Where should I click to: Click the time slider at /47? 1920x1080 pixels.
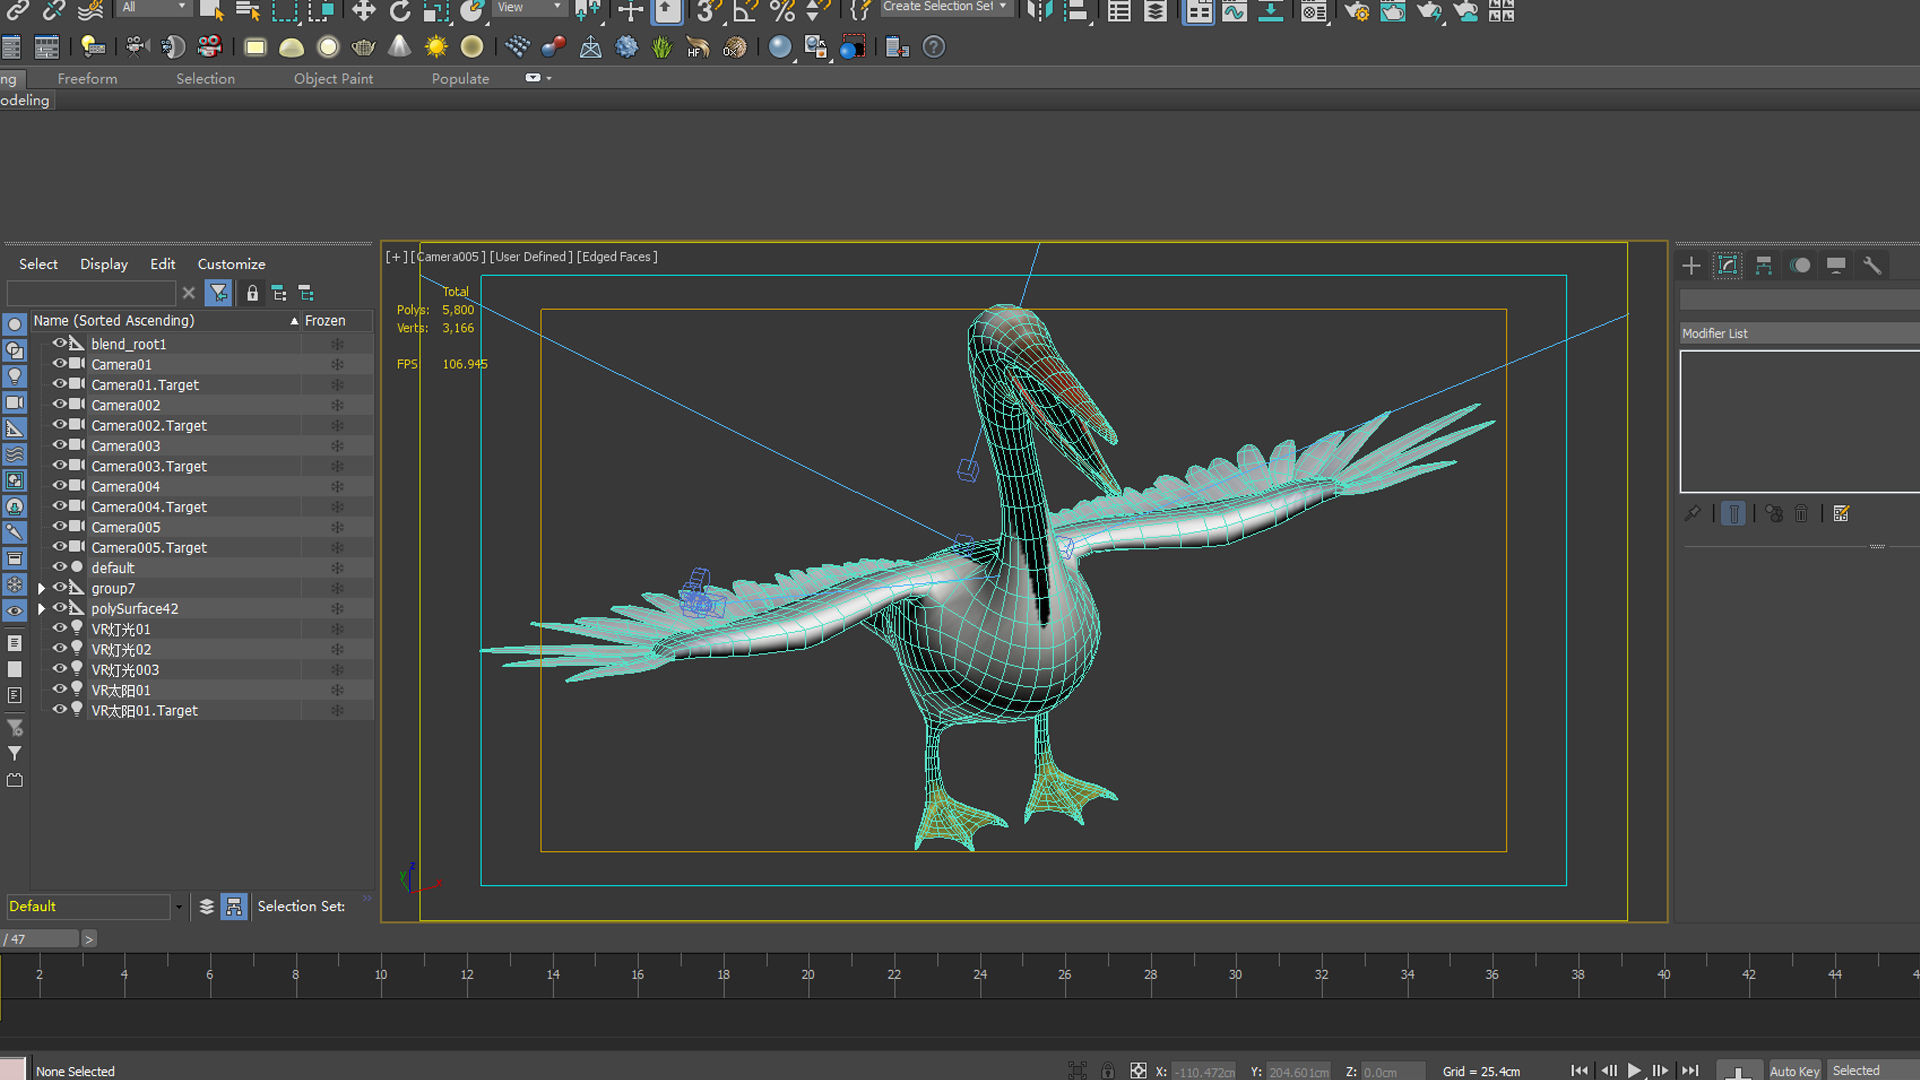pyautogui.click(x=40, y=939)
